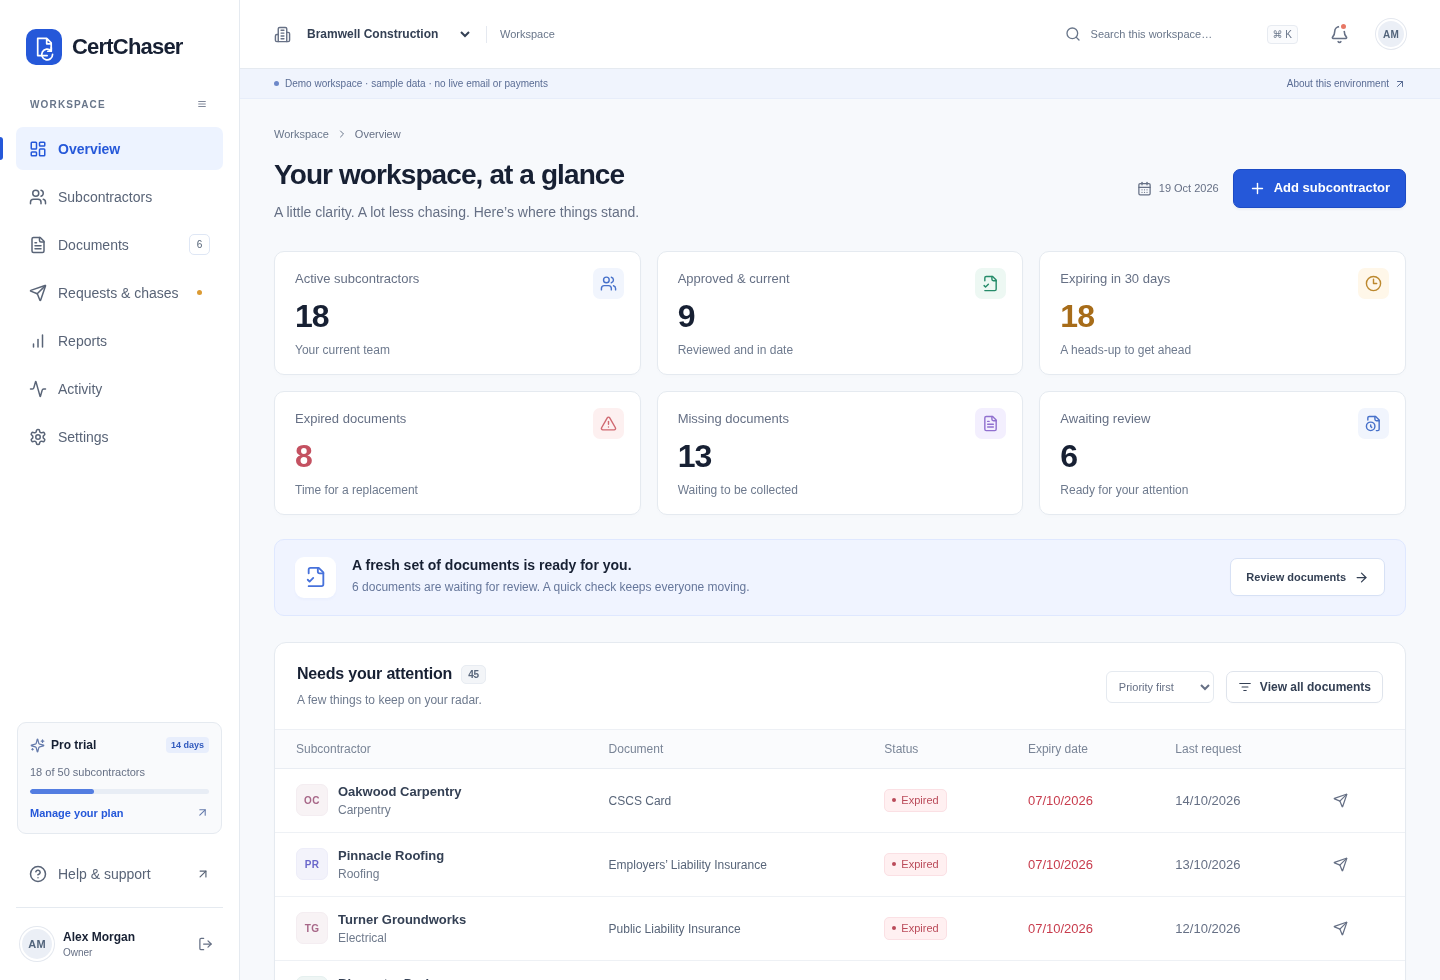This screenshot has width=1440, height=980.
Task: Send a chase request to Oakwood Carpentry
Action: [1340, 801]
